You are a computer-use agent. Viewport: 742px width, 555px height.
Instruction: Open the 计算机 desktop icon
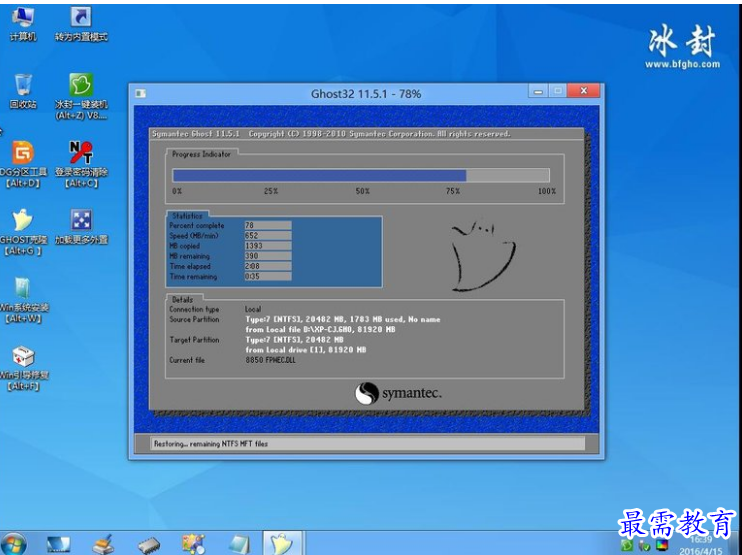coord(23,24)
